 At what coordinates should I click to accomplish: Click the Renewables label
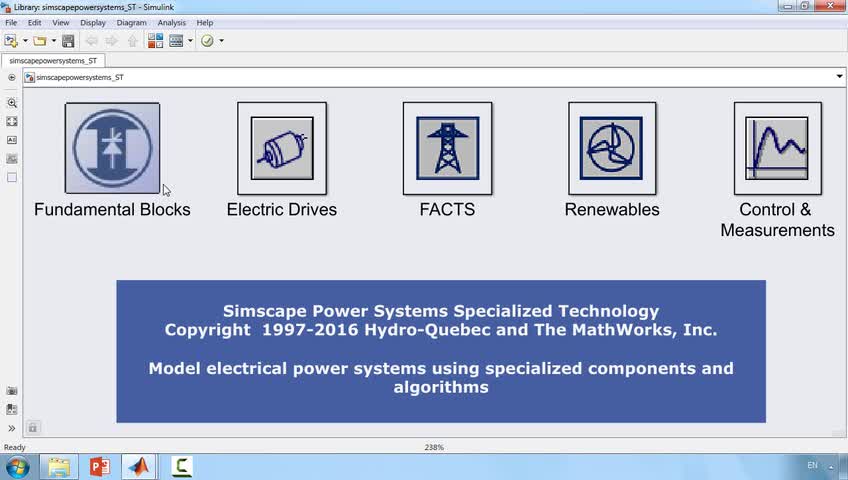coord(612,210)
